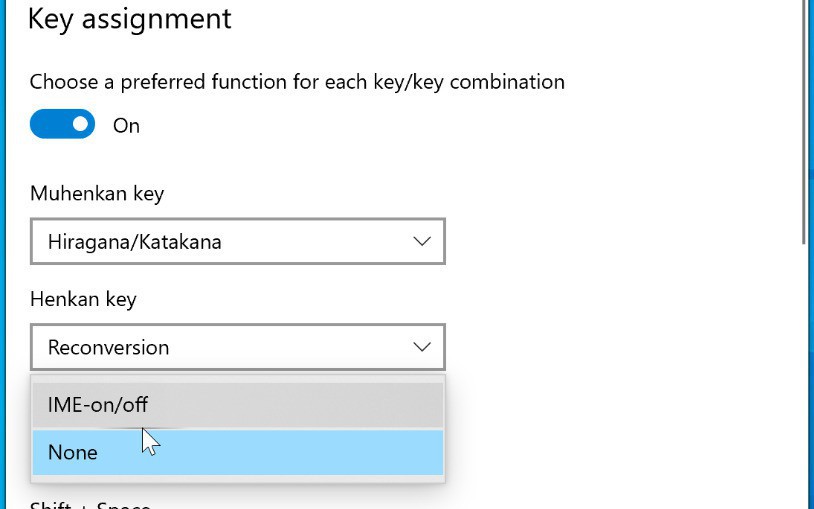Click the chevron arrow in the Reconversion box

click(x=422, y=347)
